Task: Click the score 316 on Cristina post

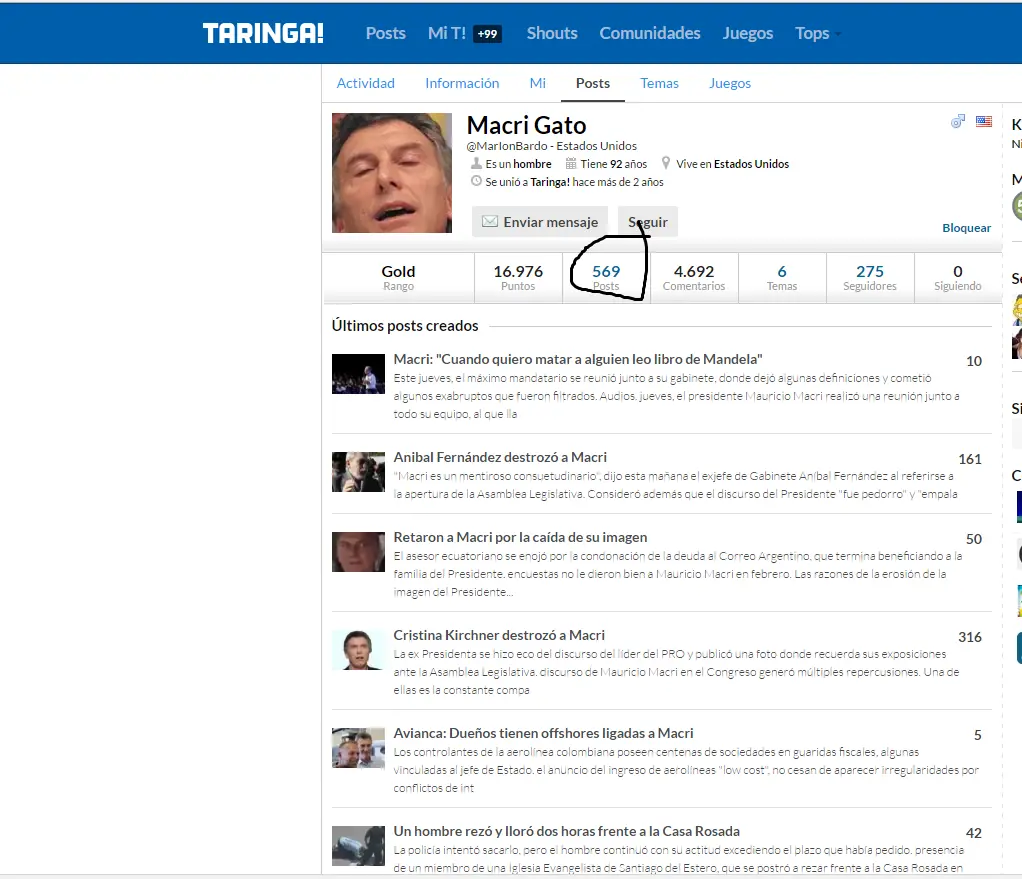Action: point(970,637)
